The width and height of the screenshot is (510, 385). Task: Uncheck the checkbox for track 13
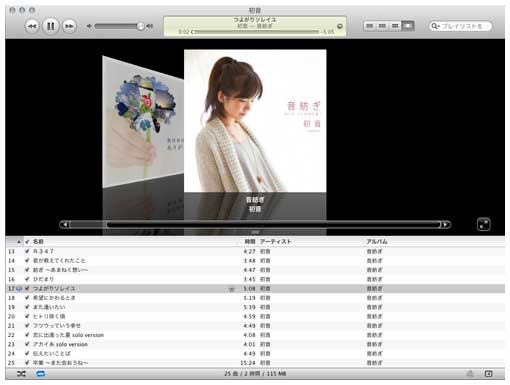pyautogui.click(x=27, y=251)
